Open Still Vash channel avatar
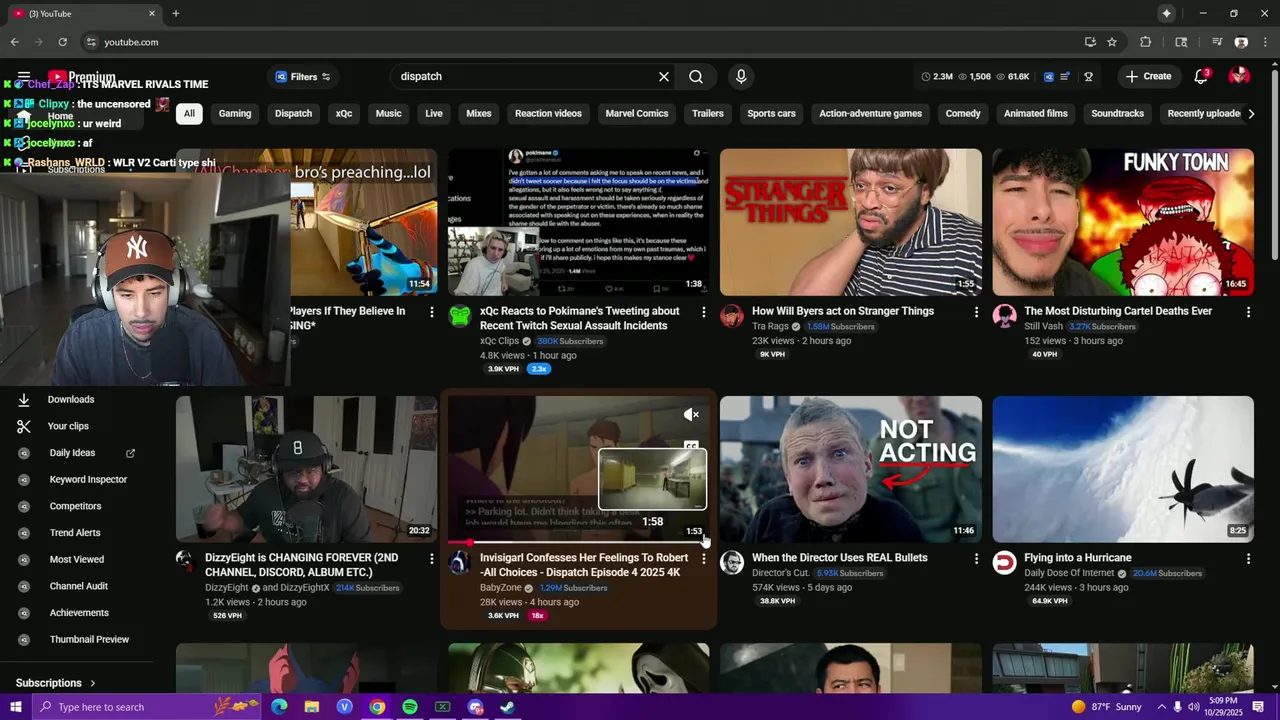The width and height of the screenshot is (1280, 720). coord(1004,316)
